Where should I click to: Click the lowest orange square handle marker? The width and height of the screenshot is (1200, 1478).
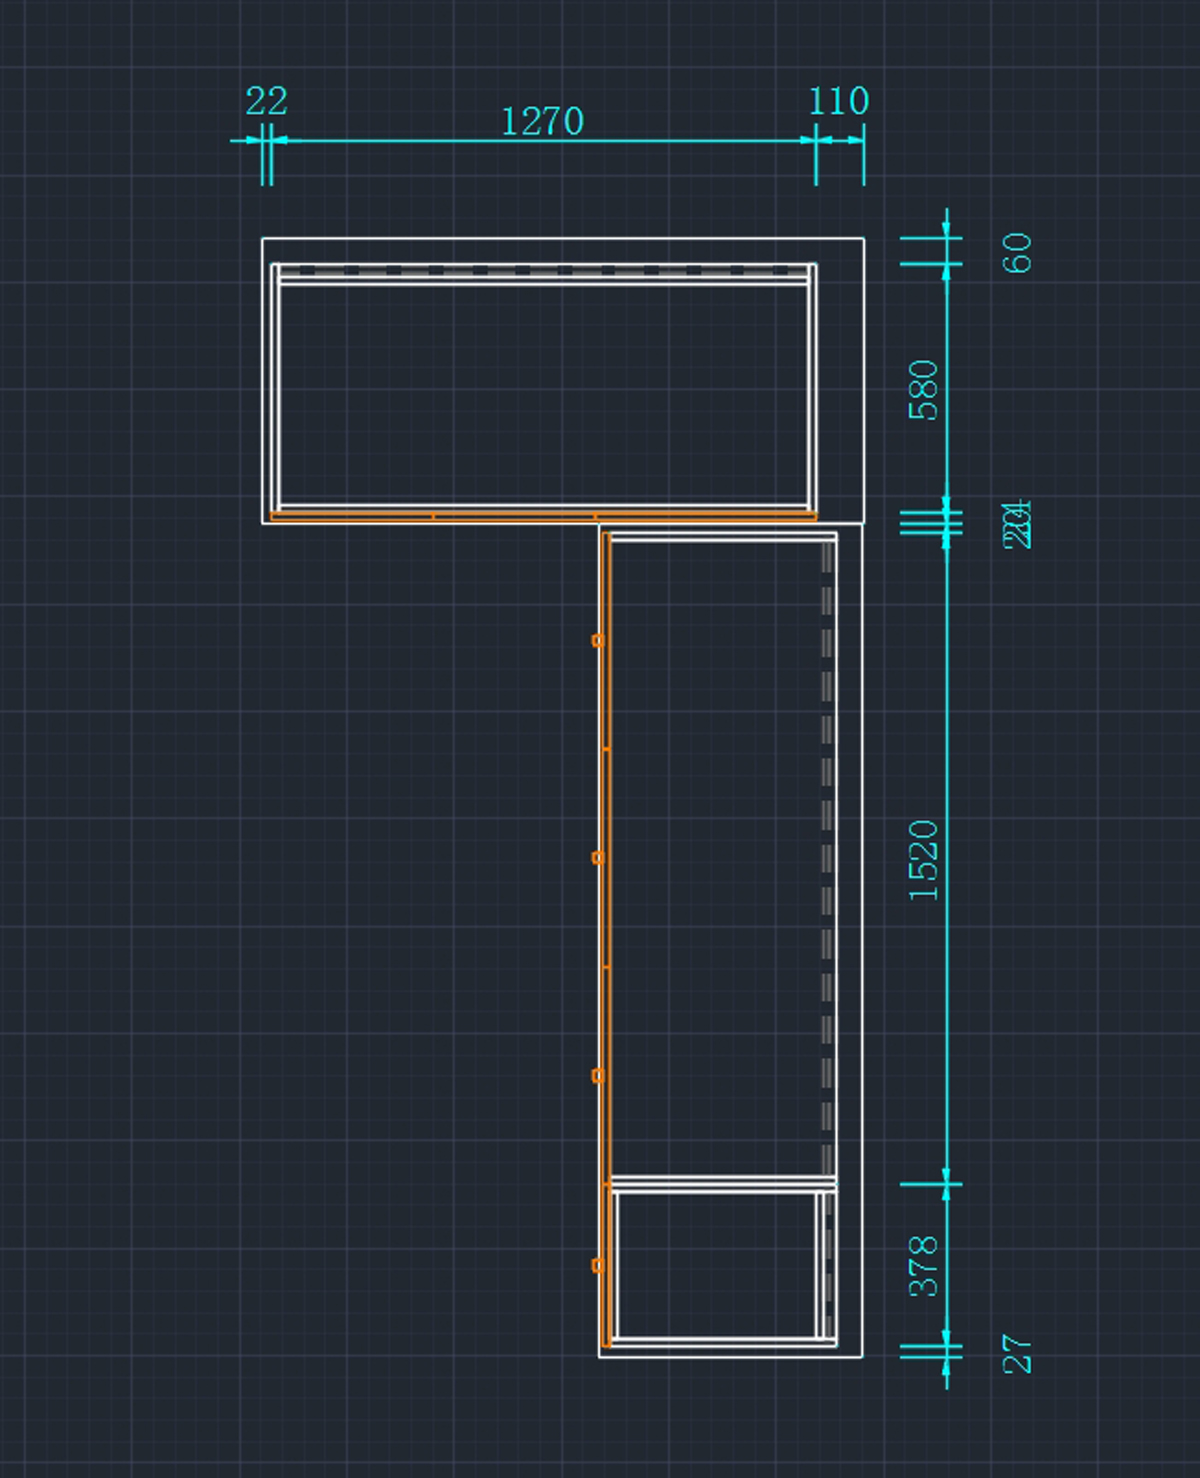pos(598,1265)
